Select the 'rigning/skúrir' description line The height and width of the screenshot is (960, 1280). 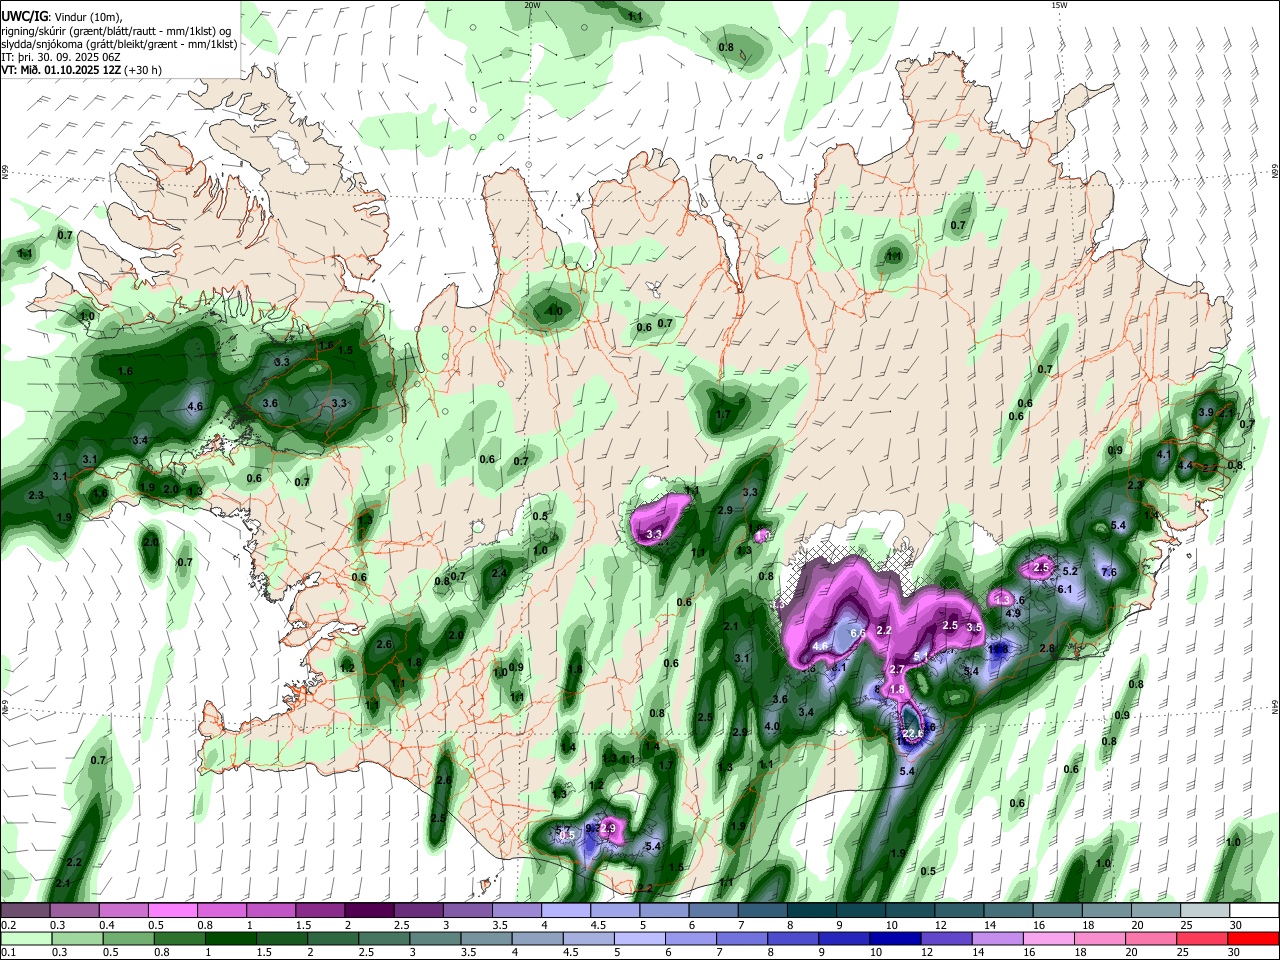click(117, 31)
